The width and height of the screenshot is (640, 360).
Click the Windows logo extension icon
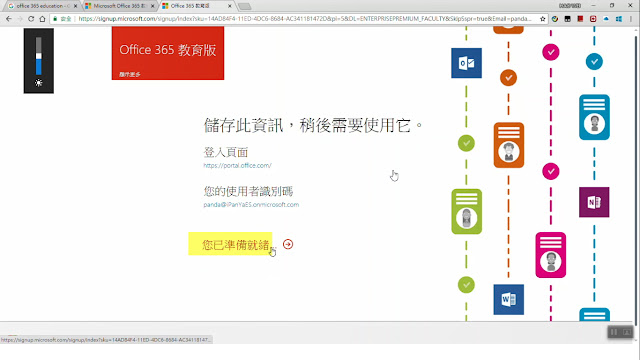(x=619, y=19)
